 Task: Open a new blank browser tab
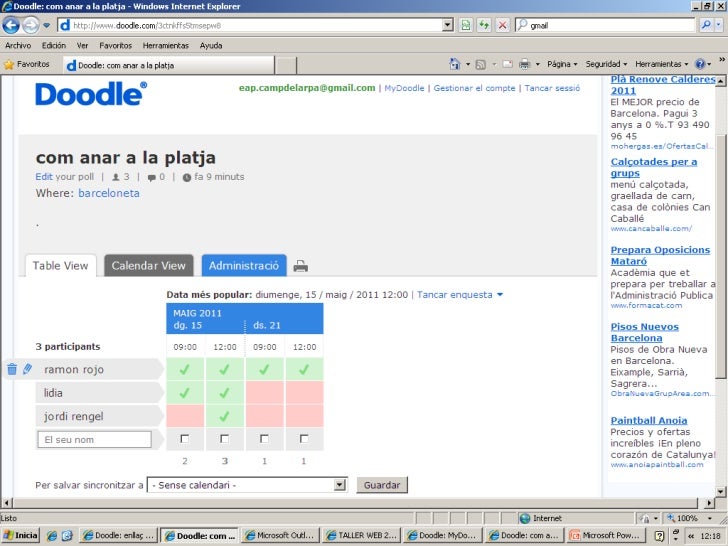[x=285, y=65]
